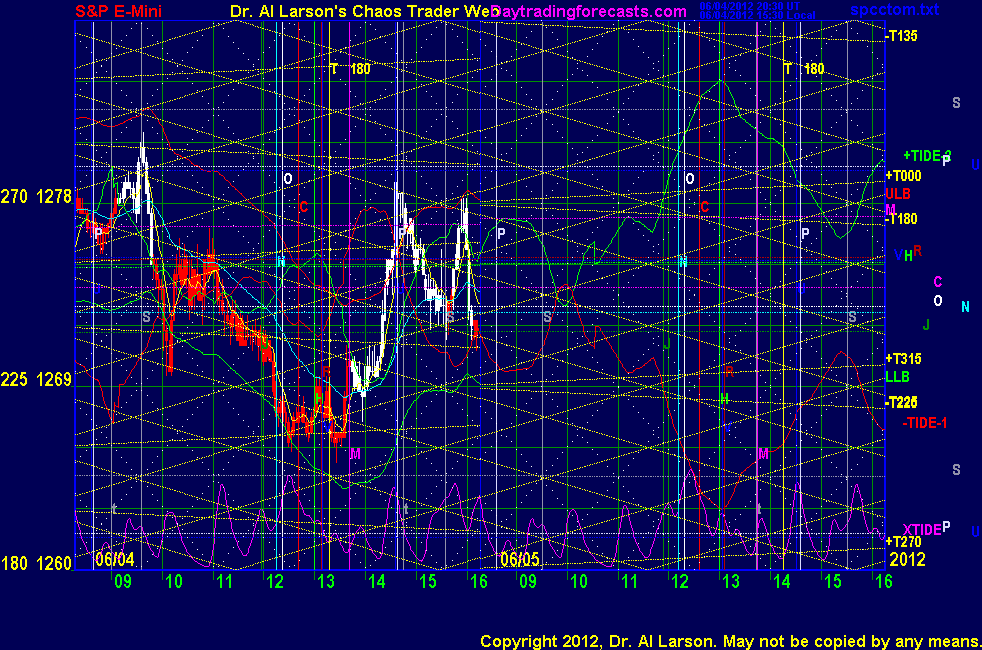
Task: Click the yellow "+T315" level label
Action: point(903,359)
